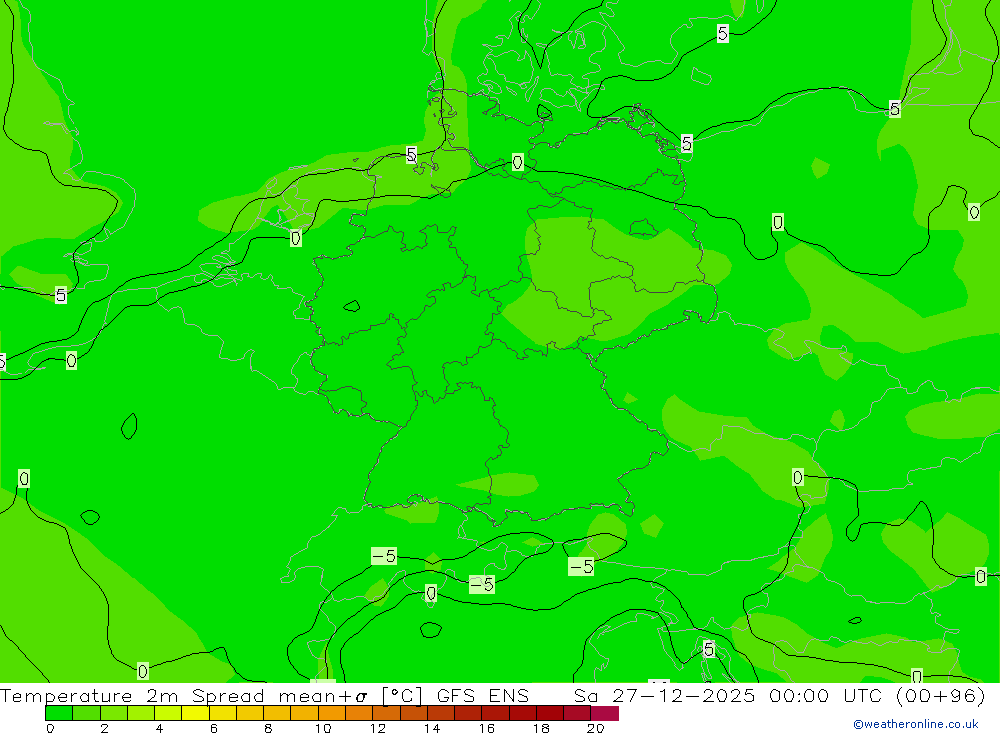Click the '0' contour label over the Dutch coast
Viewport: 1000px width, 733px height.
pos(295,239)
